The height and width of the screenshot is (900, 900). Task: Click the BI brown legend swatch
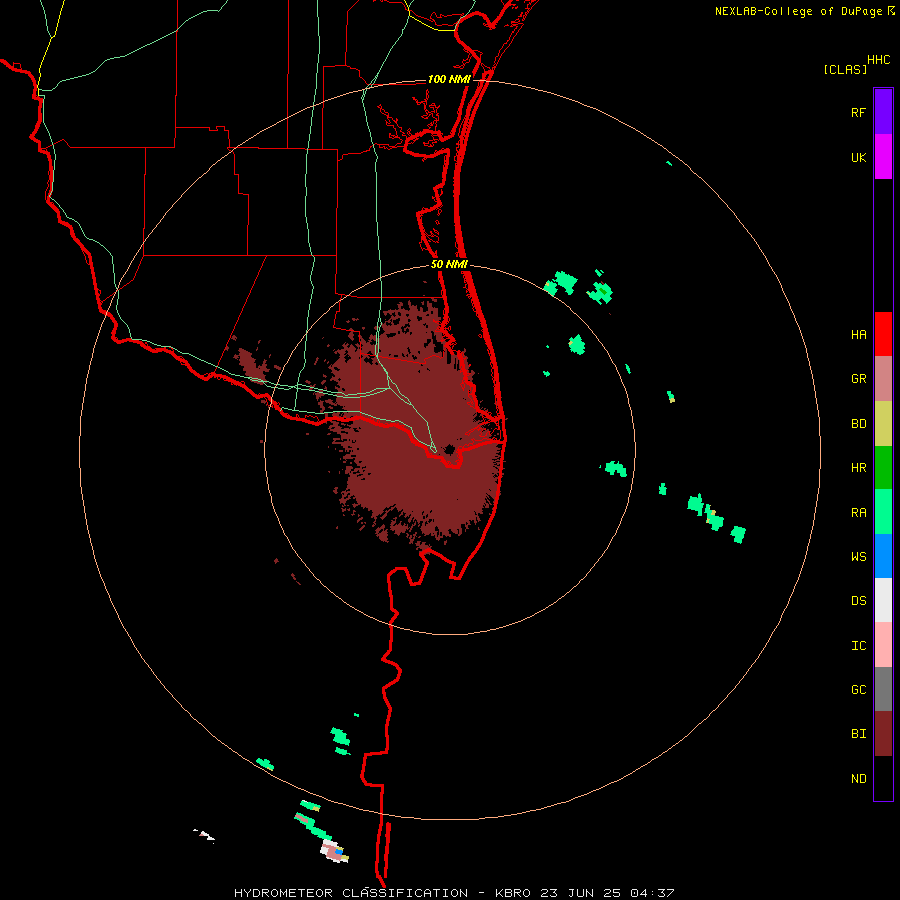pos(883,734)
